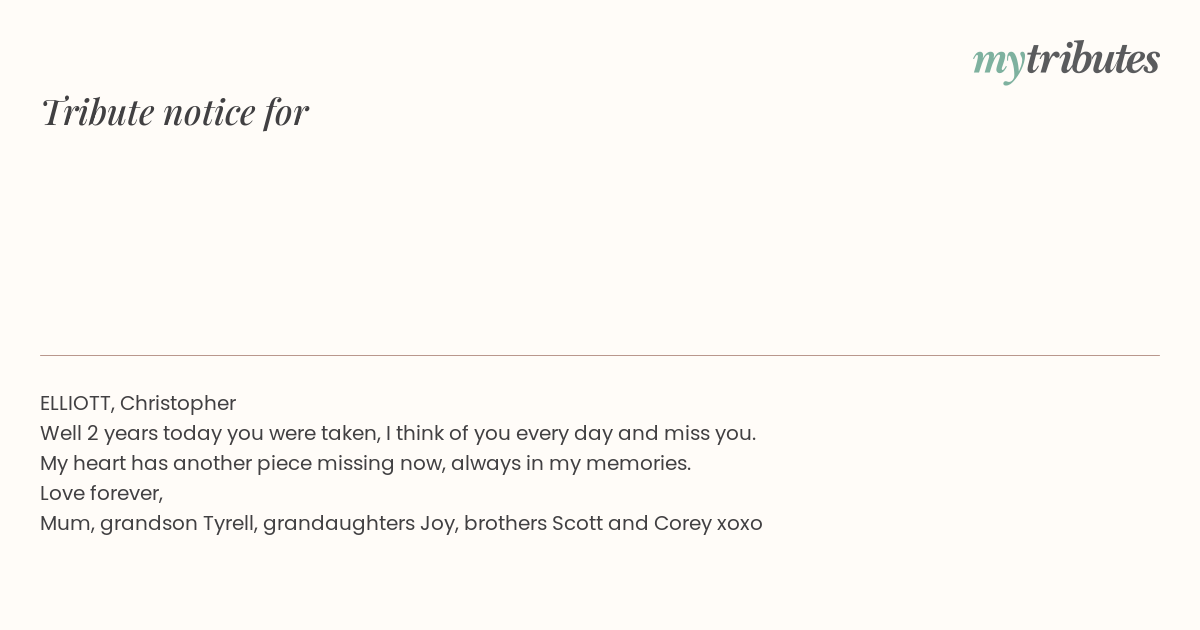Click the "Love forever," line
The width and height of the screenshot is (1200, 630).
[101, 493]
